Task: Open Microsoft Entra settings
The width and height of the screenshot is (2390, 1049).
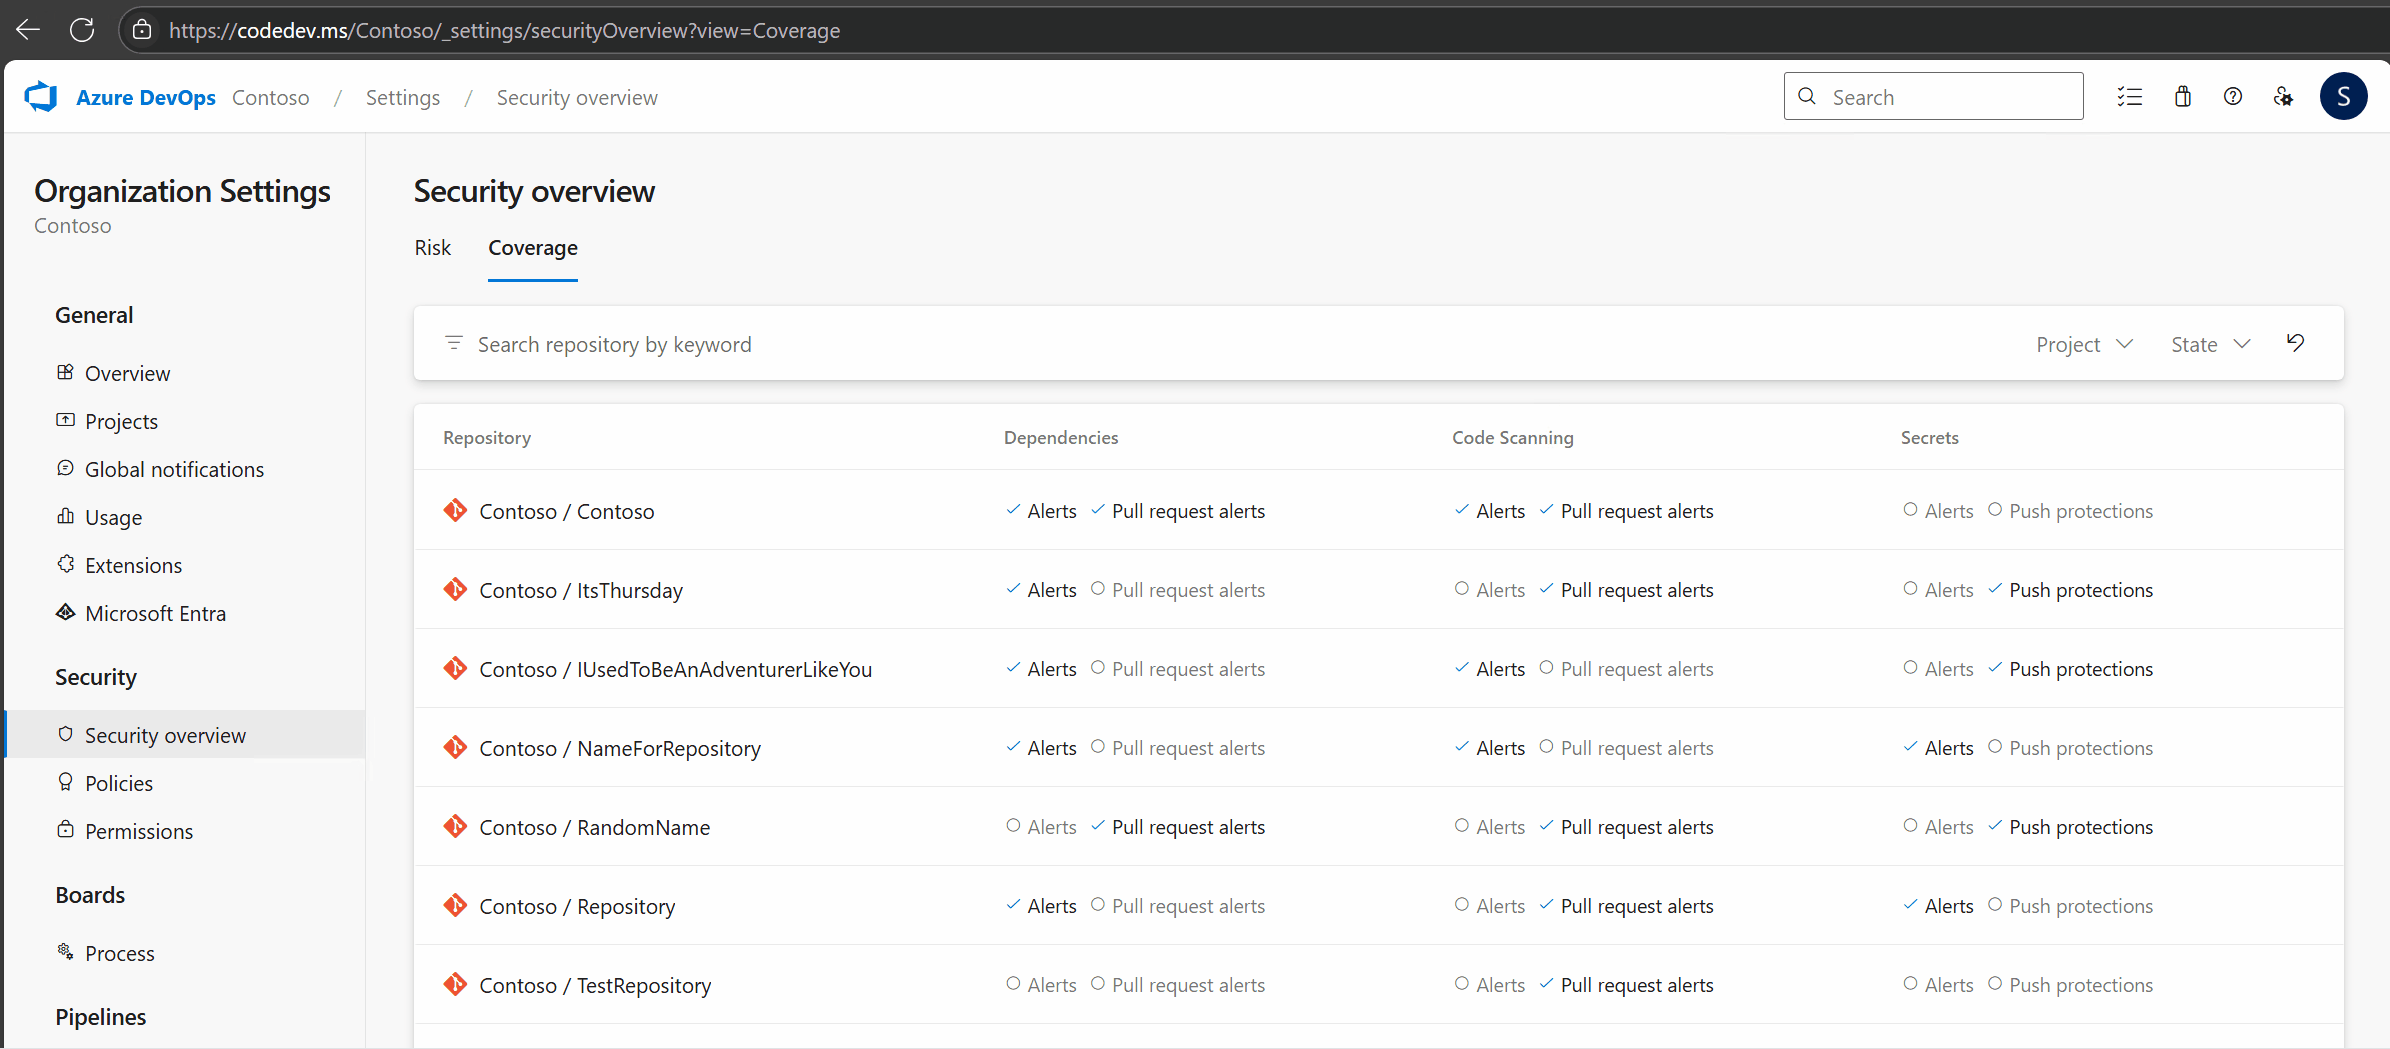Action: [x=156, y=613]
